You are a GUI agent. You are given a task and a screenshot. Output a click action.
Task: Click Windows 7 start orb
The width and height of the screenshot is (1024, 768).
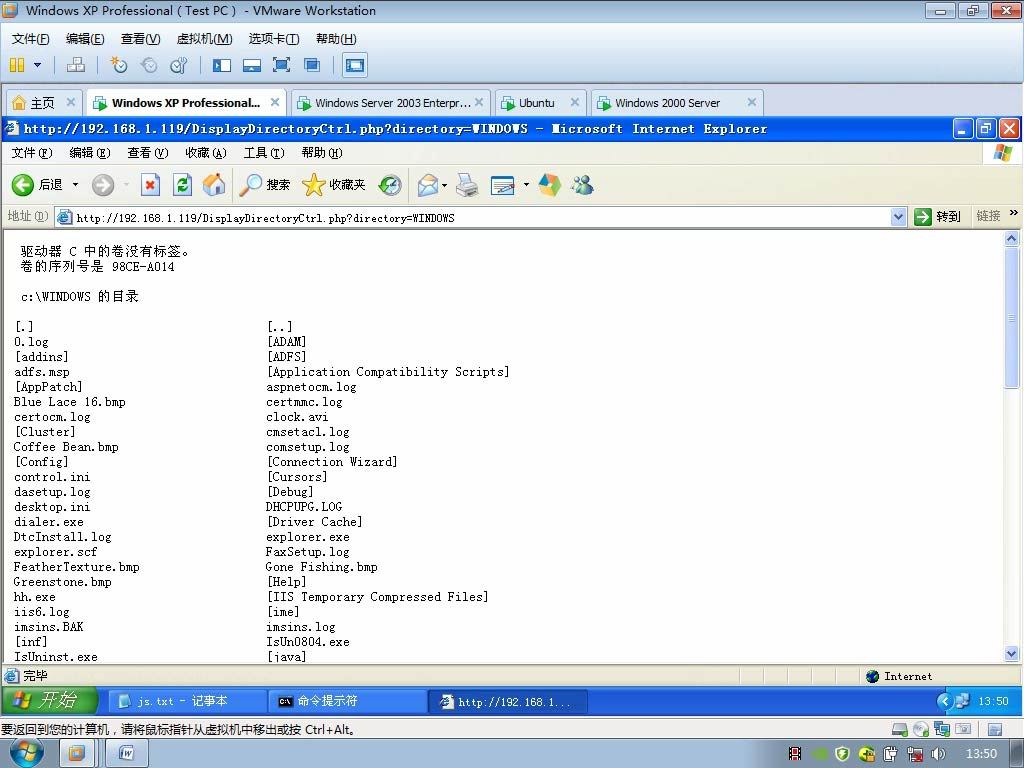pos(27,753)
